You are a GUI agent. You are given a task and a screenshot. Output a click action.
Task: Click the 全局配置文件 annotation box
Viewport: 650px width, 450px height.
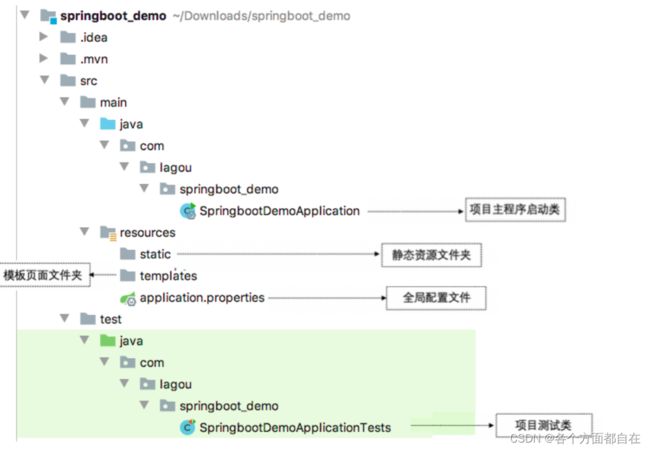[436, 297]
